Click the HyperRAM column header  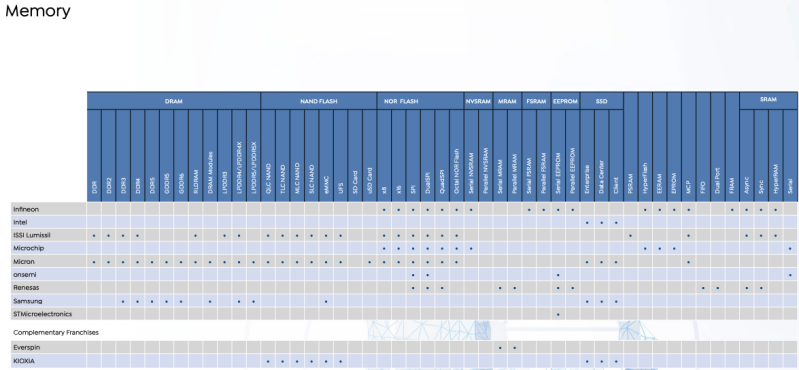pos(776,155)
